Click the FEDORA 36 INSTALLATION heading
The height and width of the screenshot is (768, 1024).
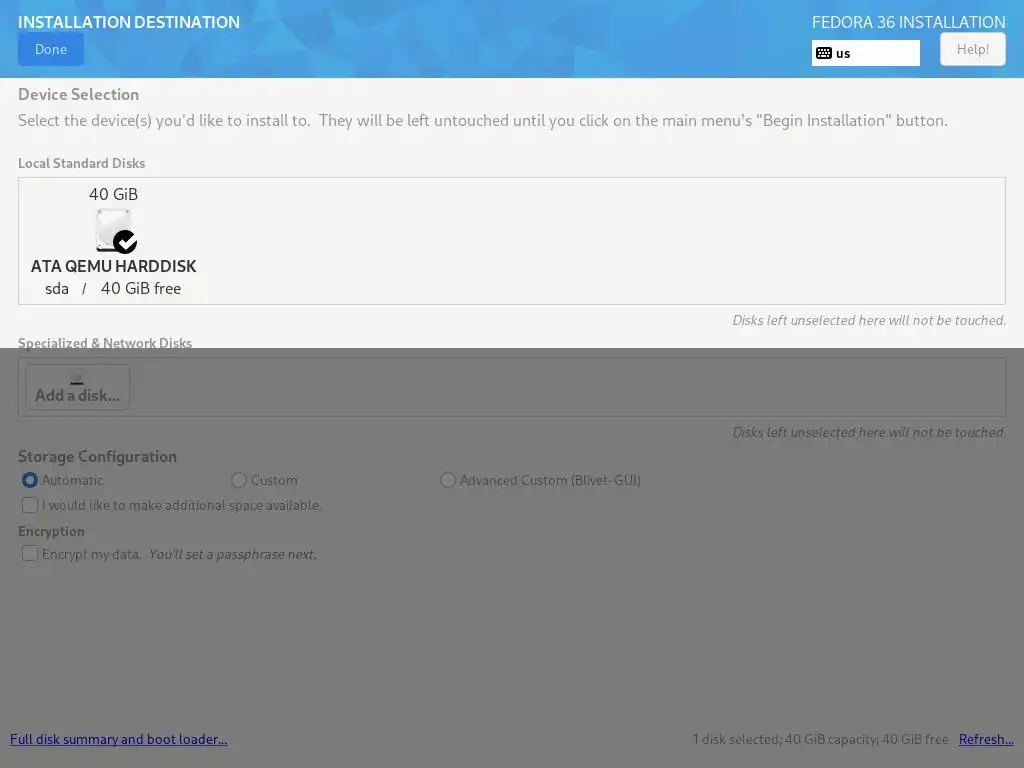click(908, 22)
